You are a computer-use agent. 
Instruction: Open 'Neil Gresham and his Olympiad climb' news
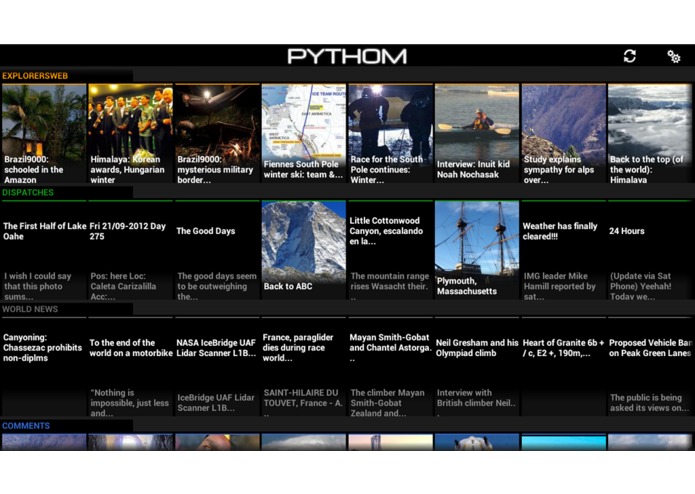[x=477, y=367]
